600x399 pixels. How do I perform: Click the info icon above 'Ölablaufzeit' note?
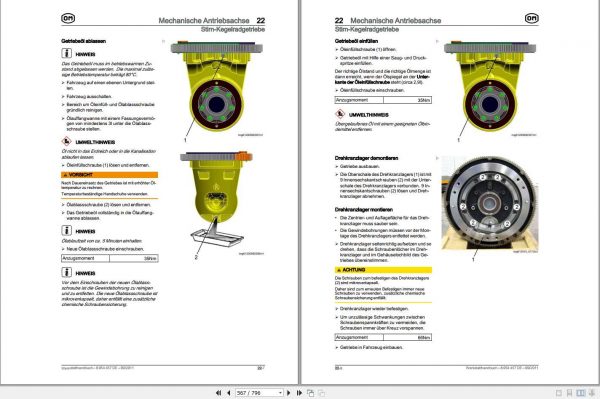tap(67, 230)
